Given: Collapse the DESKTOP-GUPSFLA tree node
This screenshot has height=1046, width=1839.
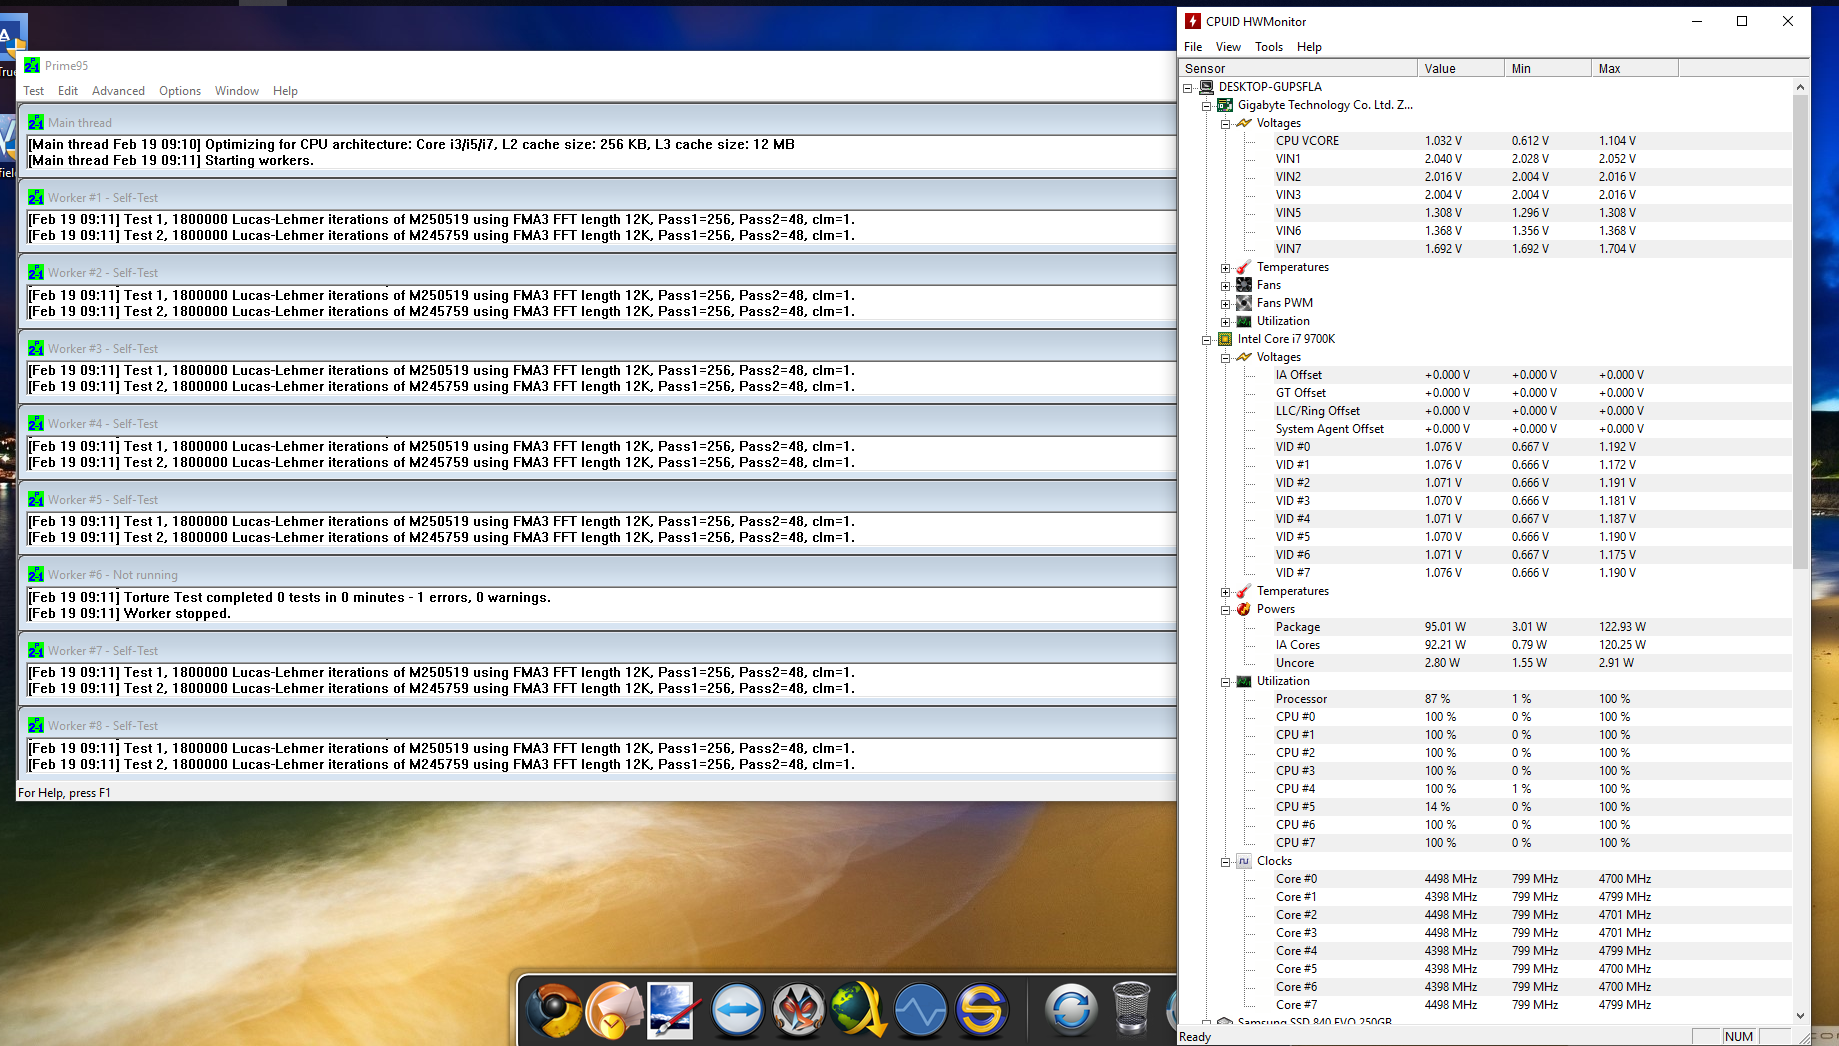Looking at the screenshot, I should pos(1188,87).
